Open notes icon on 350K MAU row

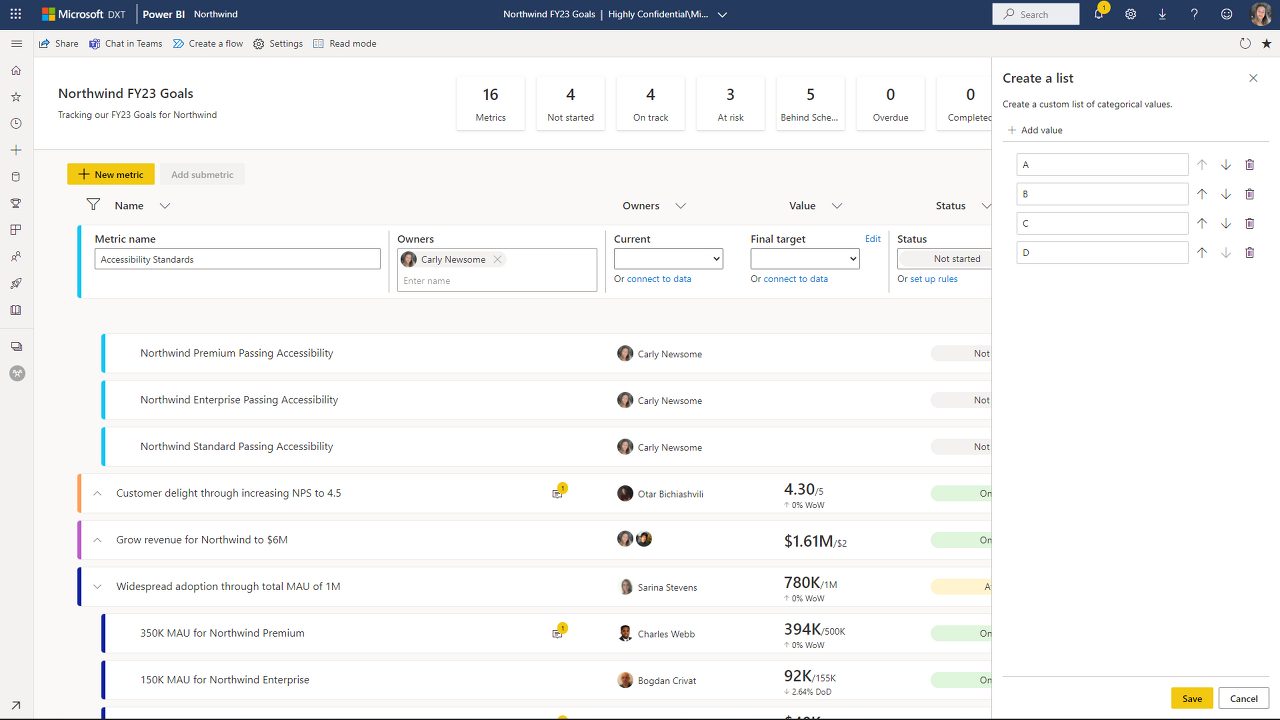(x=558, y=632)
